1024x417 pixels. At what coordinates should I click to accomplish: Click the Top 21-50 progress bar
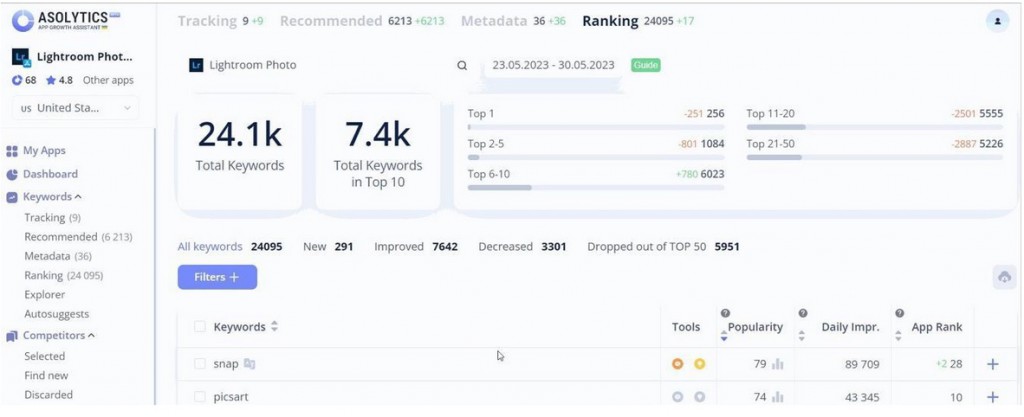tap(874, 157)
